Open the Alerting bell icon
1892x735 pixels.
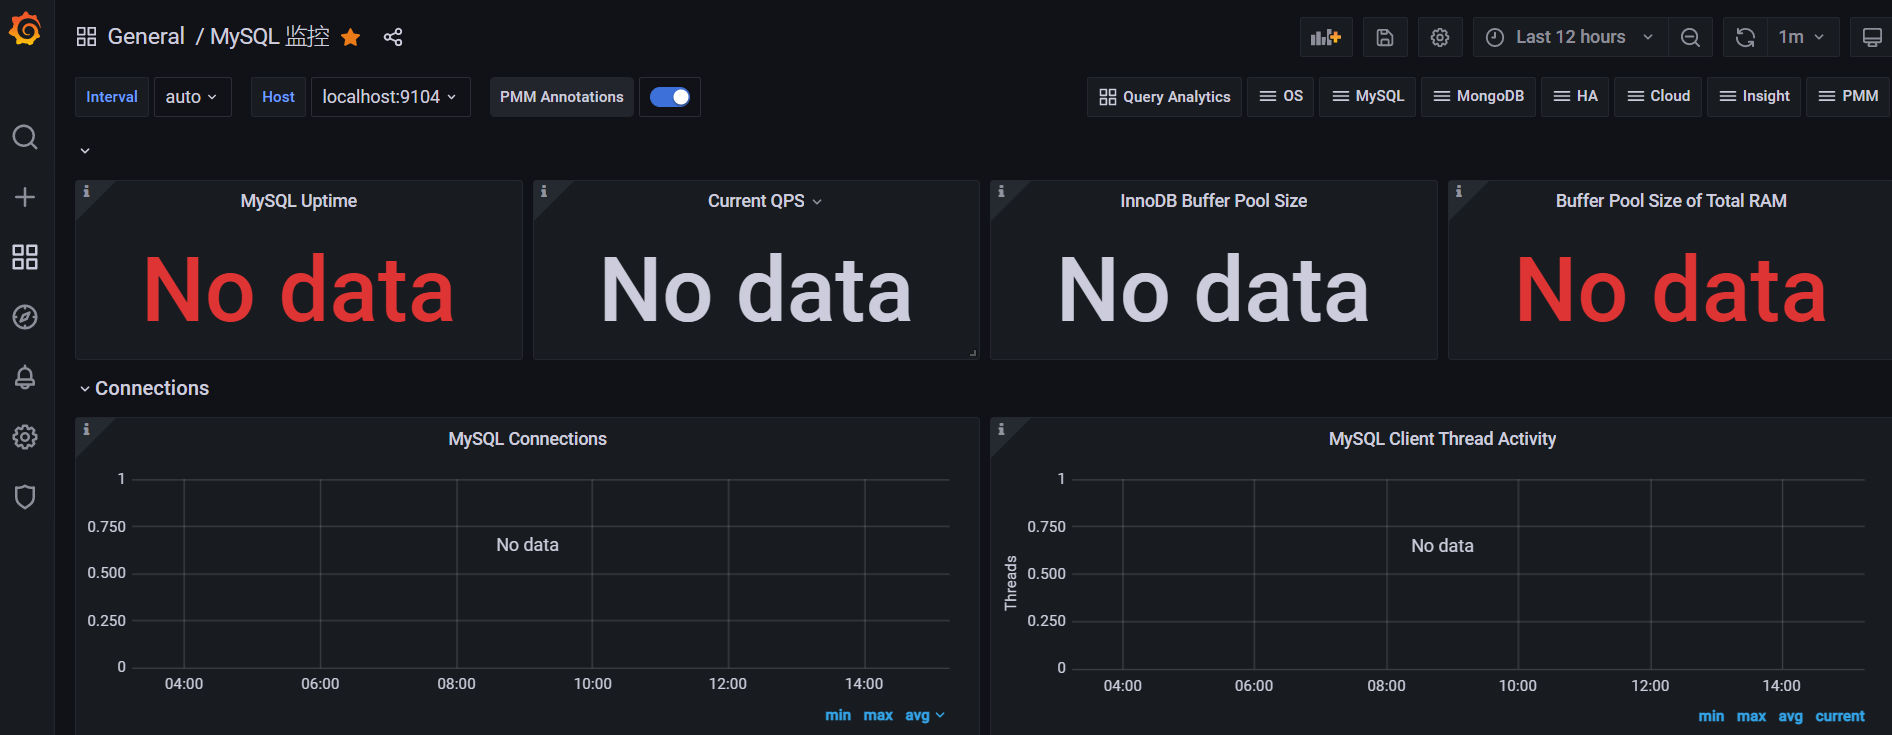[25, 377]
